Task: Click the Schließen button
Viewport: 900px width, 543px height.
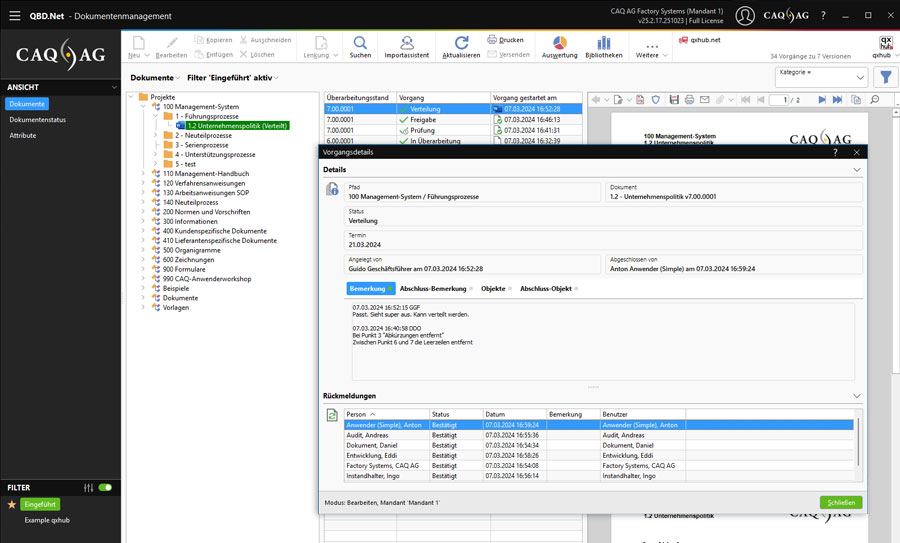Action: click(840, 502)
